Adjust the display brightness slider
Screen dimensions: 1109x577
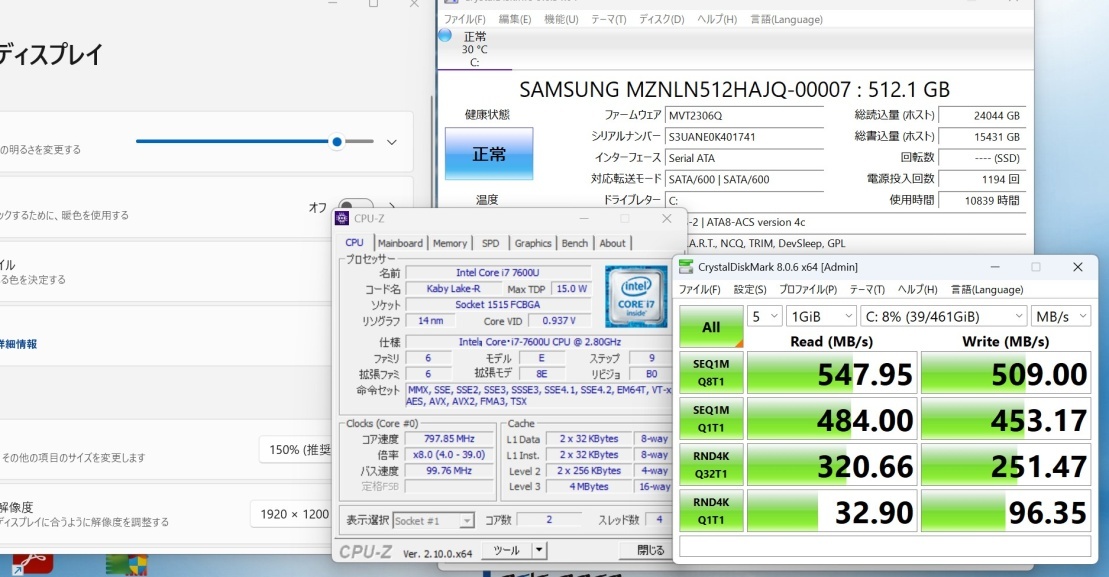pyautogui.click(x=255, y=141)
